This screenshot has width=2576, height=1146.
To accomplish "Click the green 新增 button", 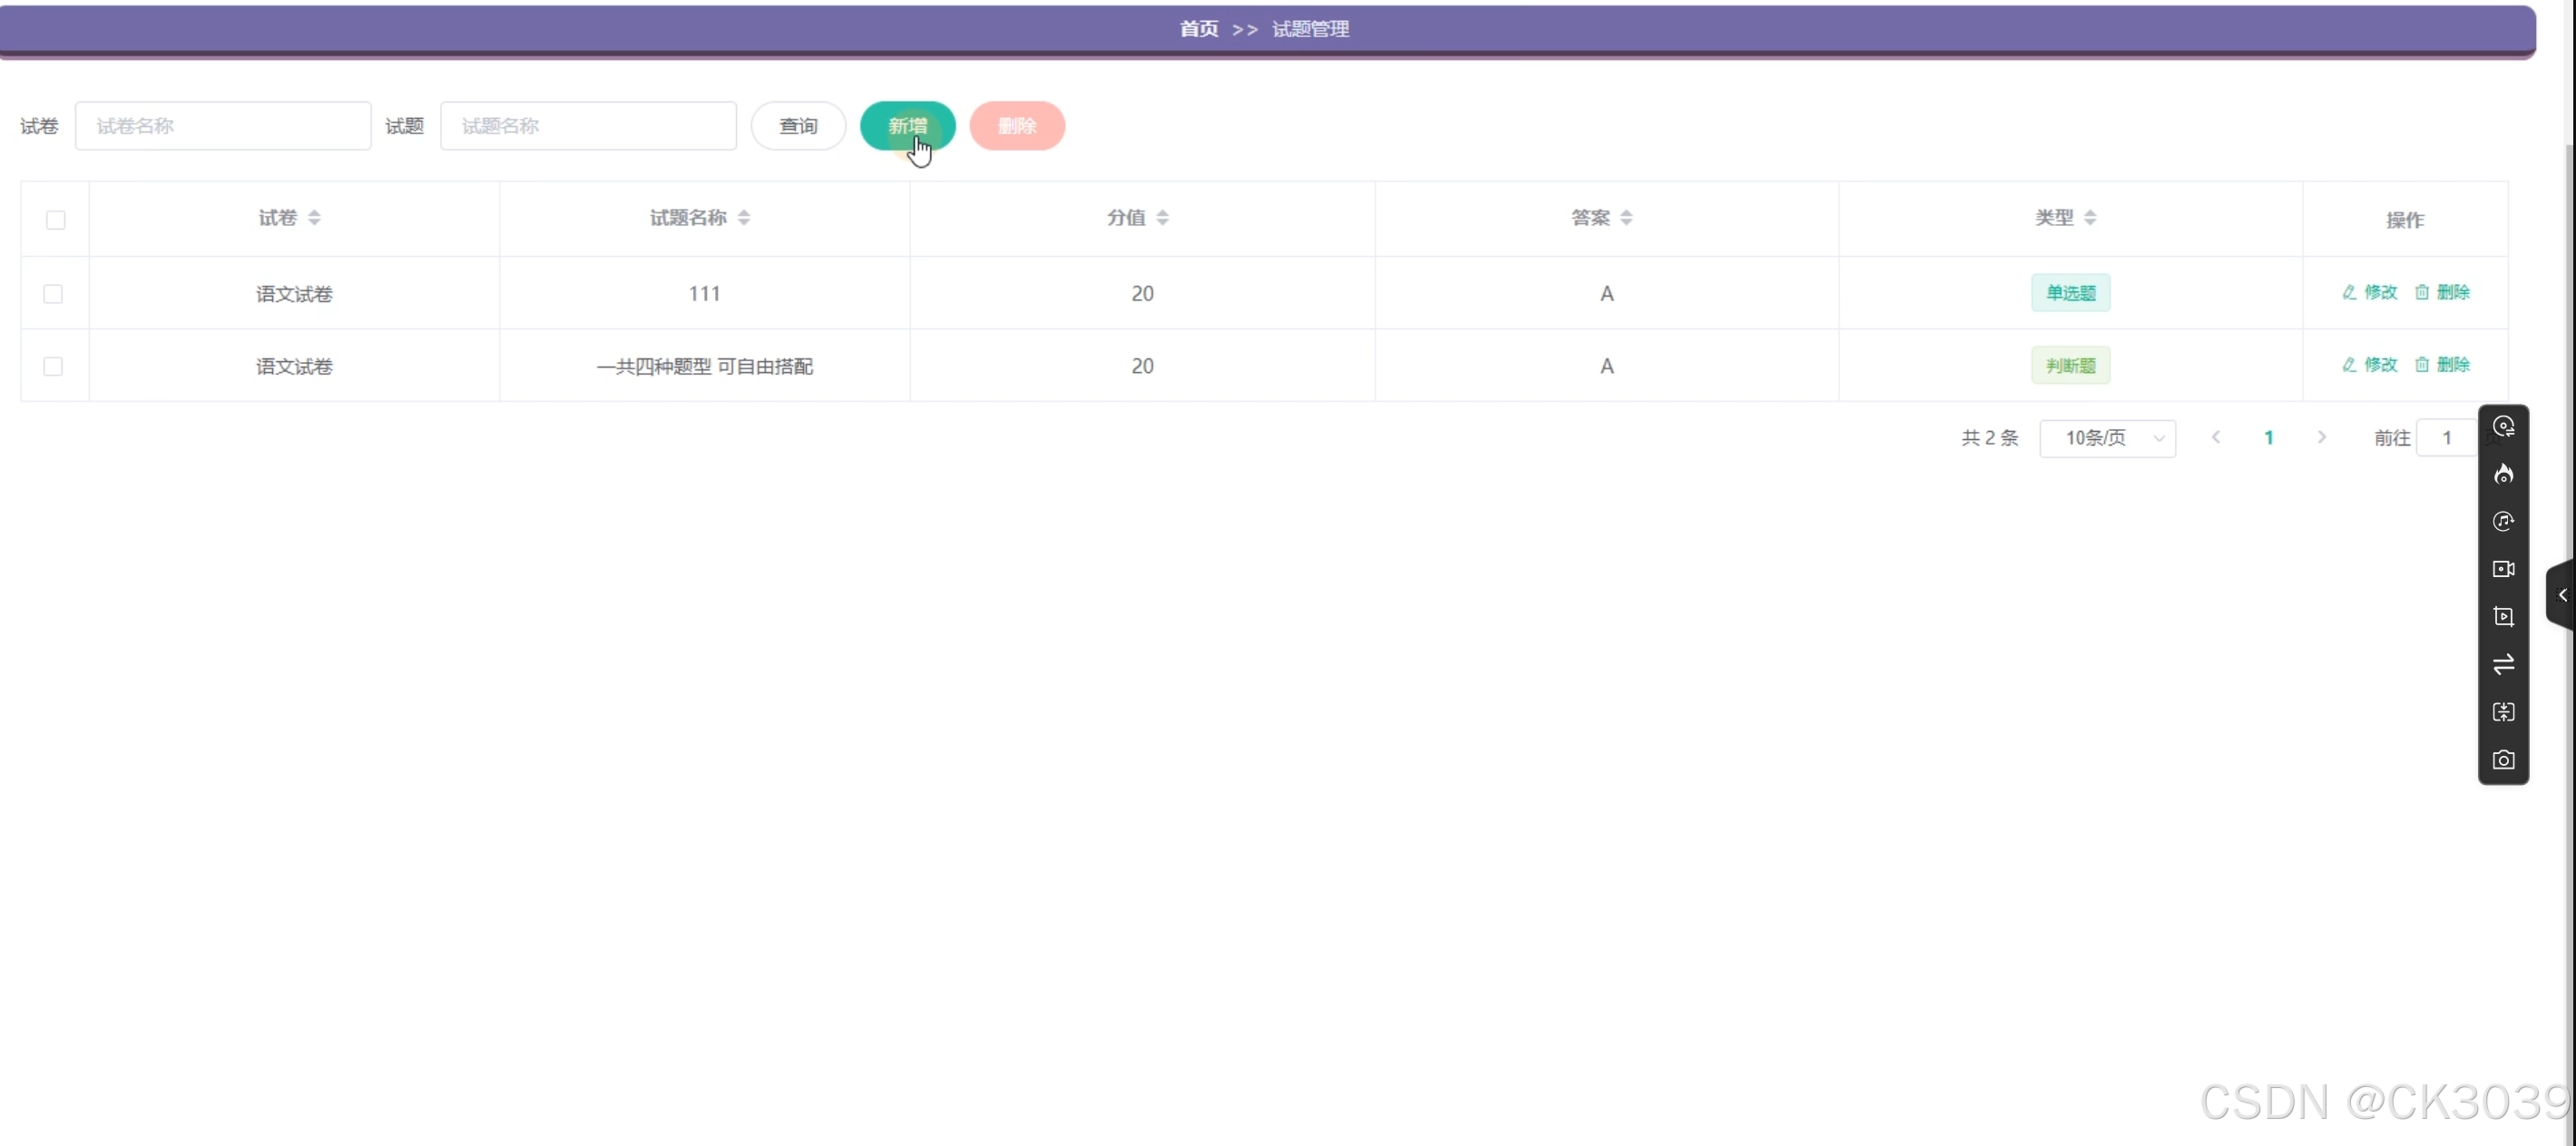I will (x=907, y=126).
